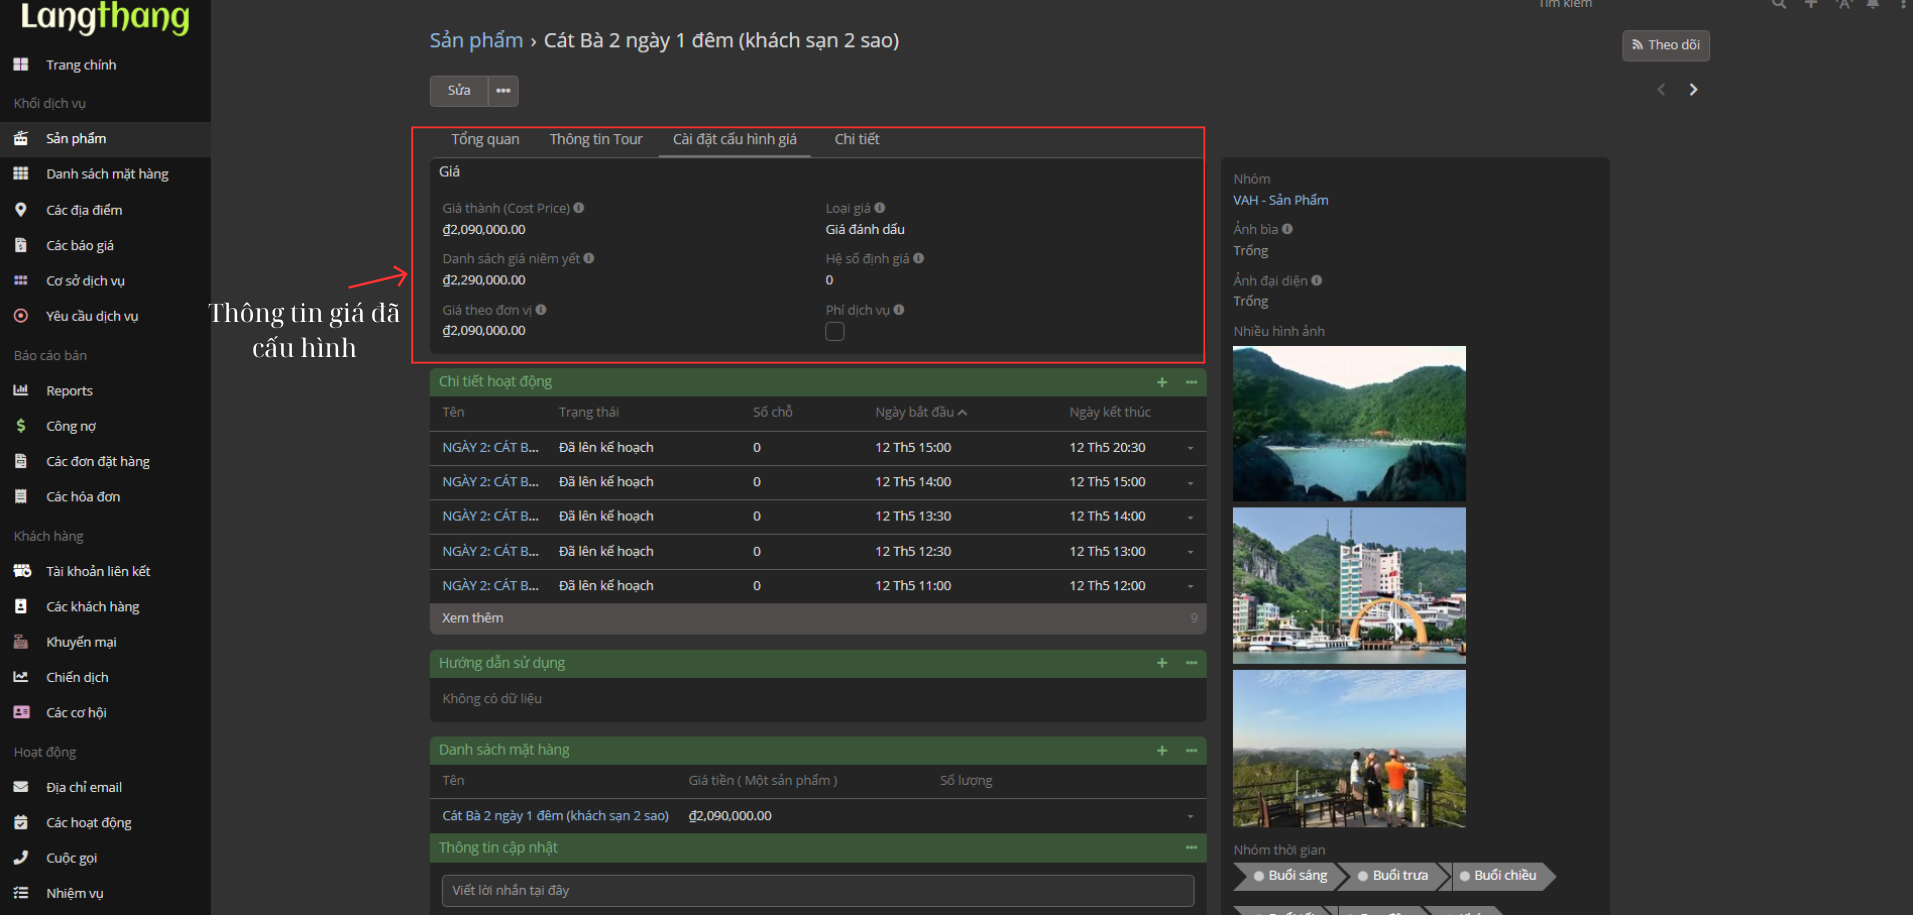Toggle the Phí dịch vụ checkbox
The image size is (1913, 915).
tap(835, 332)
